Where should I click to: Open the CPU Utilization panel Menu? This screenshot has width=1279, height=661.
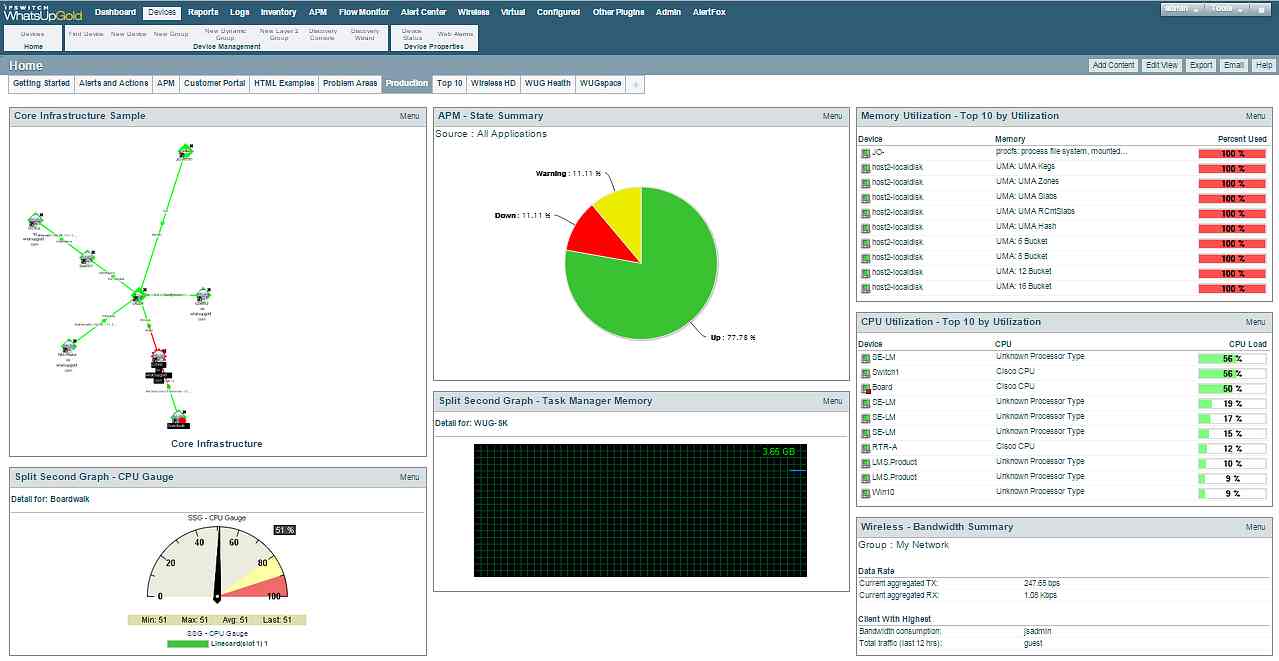tap(1255, 322)
